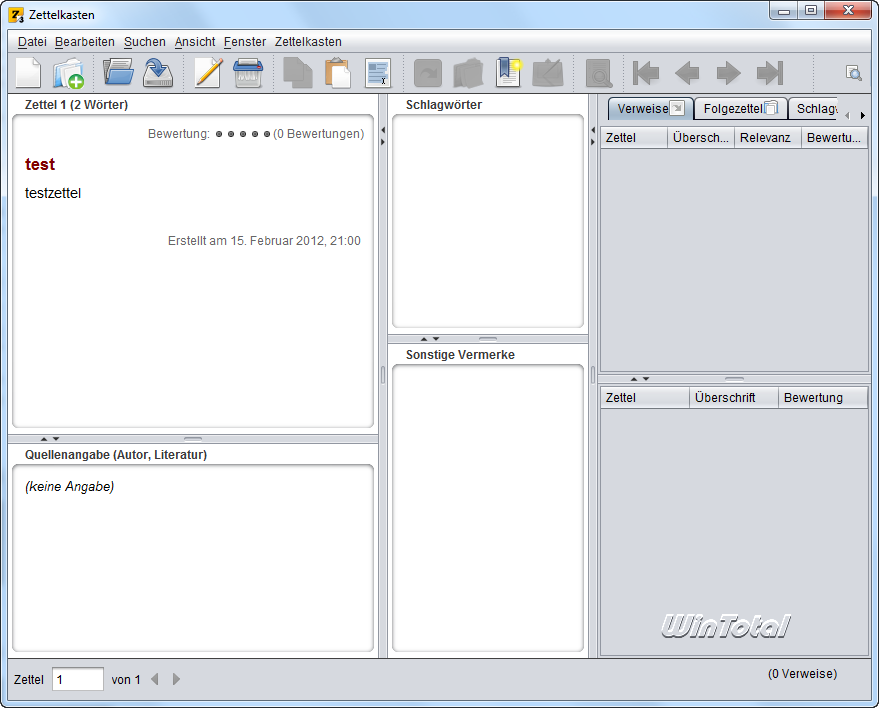Click the copy documents toolbar icon
The image size is (879, 708).
click(298, 73)
